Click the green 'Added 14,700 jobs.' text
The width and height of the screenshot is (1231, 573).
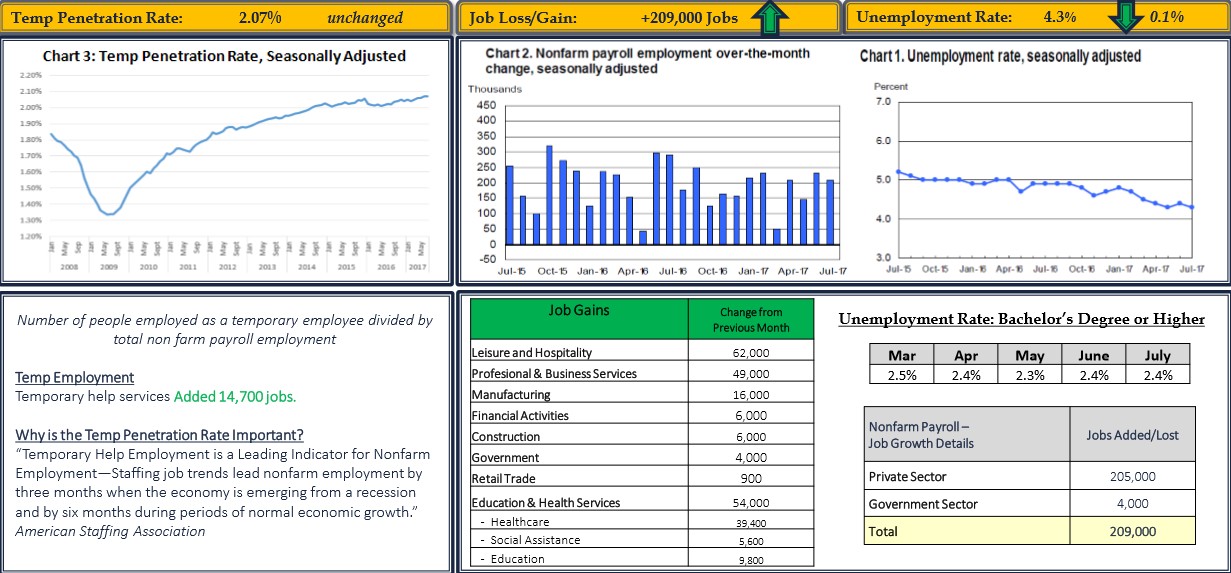click(x=235, y=396)
